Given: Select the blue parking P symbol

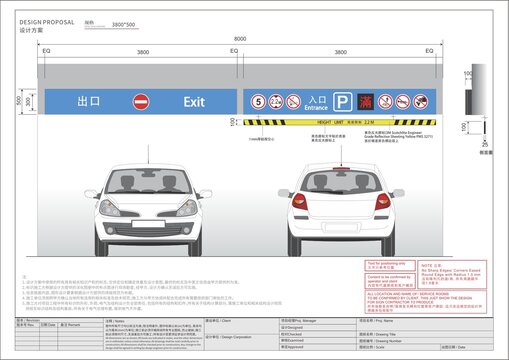Looking at the screenshot, I should click(x=342, y=102).
